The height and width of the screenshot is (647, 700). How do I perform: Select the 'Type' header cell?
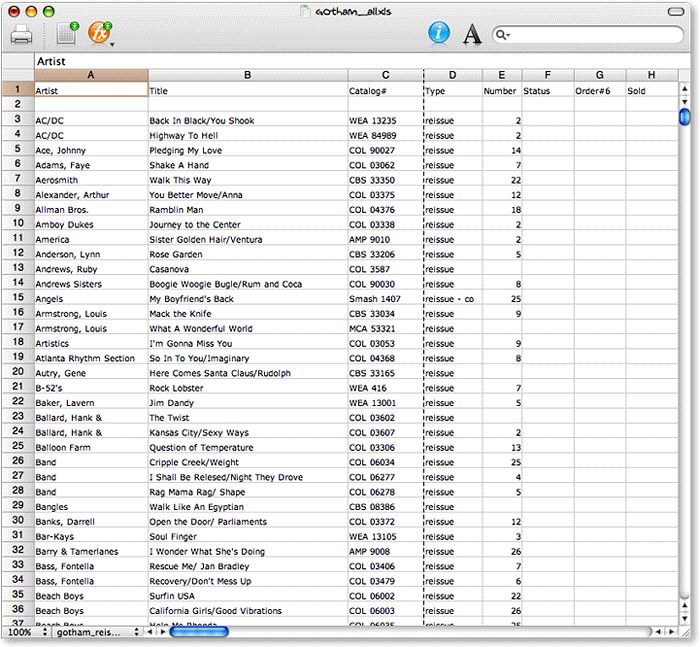[453, 91]
